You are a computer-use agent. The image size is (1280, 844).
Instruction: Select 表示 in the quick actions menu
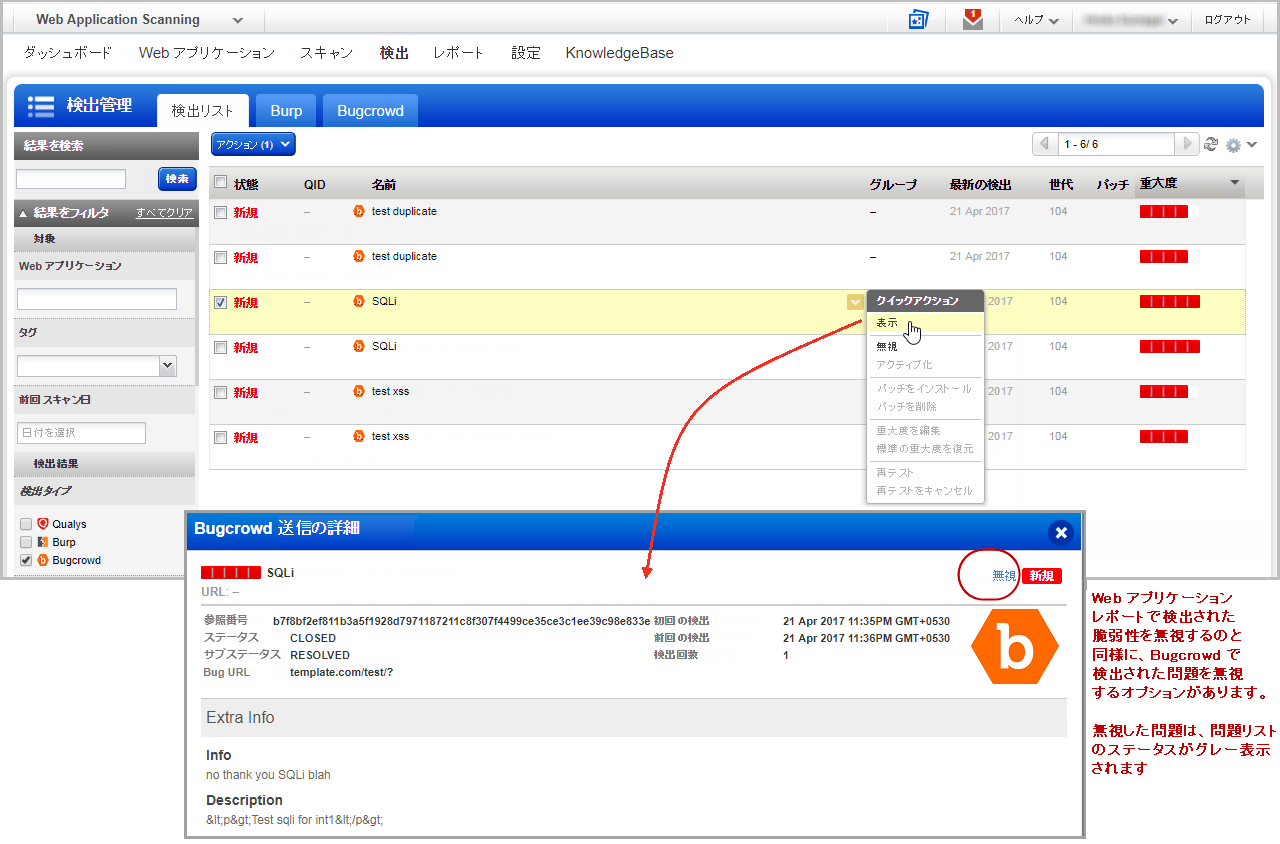pos(889,323)
